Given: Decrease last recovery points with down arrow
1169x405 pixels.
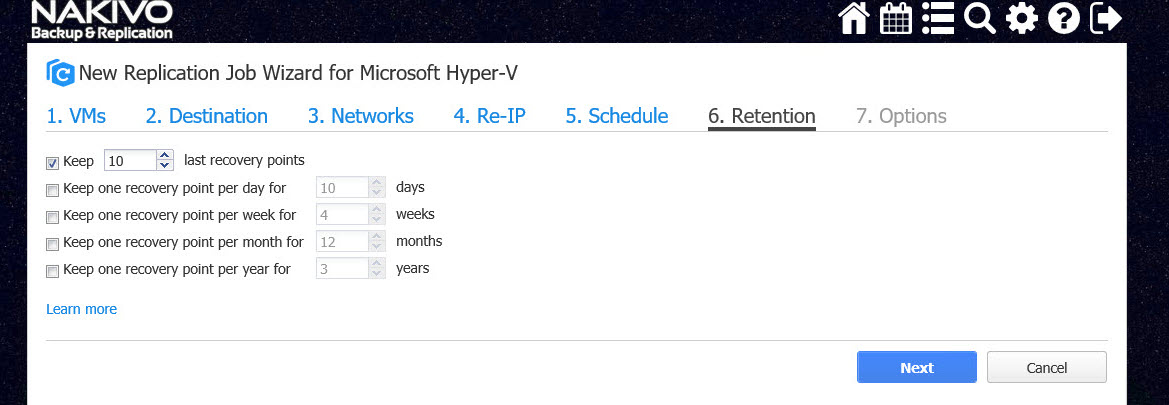Looking at the screenshot, I should [165, 165].
